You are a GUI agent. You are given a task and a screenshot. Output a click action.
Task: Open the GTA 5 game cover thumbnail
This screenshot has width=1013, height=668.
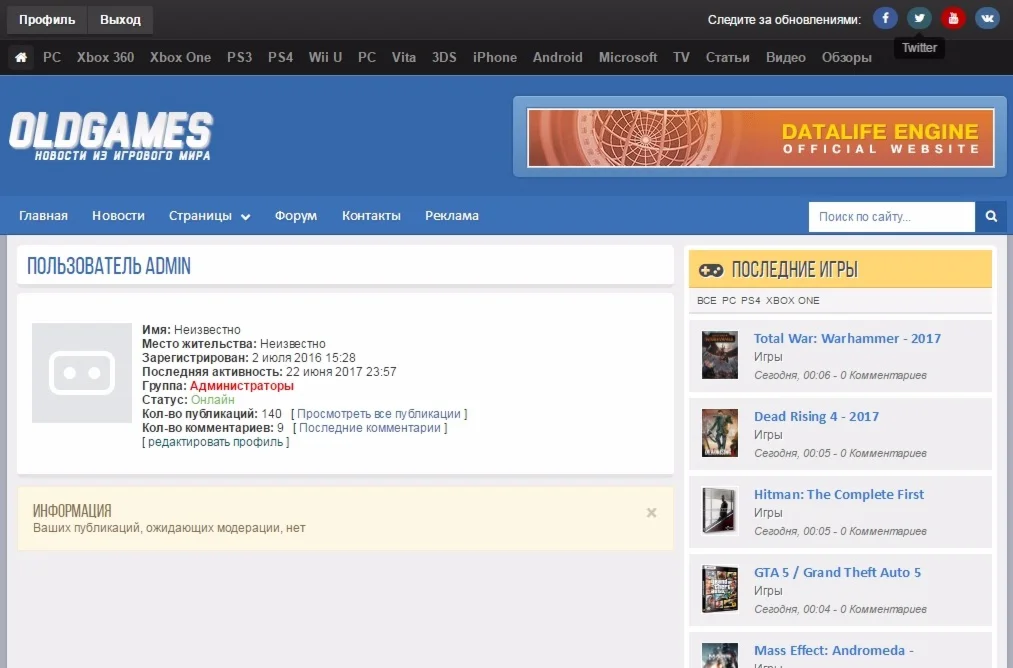pyautogui.click(x=719, y=589)
